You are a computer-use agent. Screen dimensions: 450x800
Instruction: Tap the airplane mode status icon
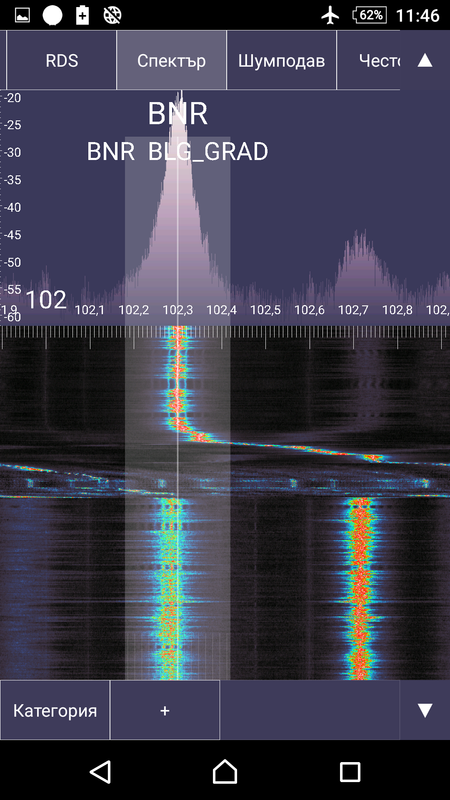tap(330, 15)
